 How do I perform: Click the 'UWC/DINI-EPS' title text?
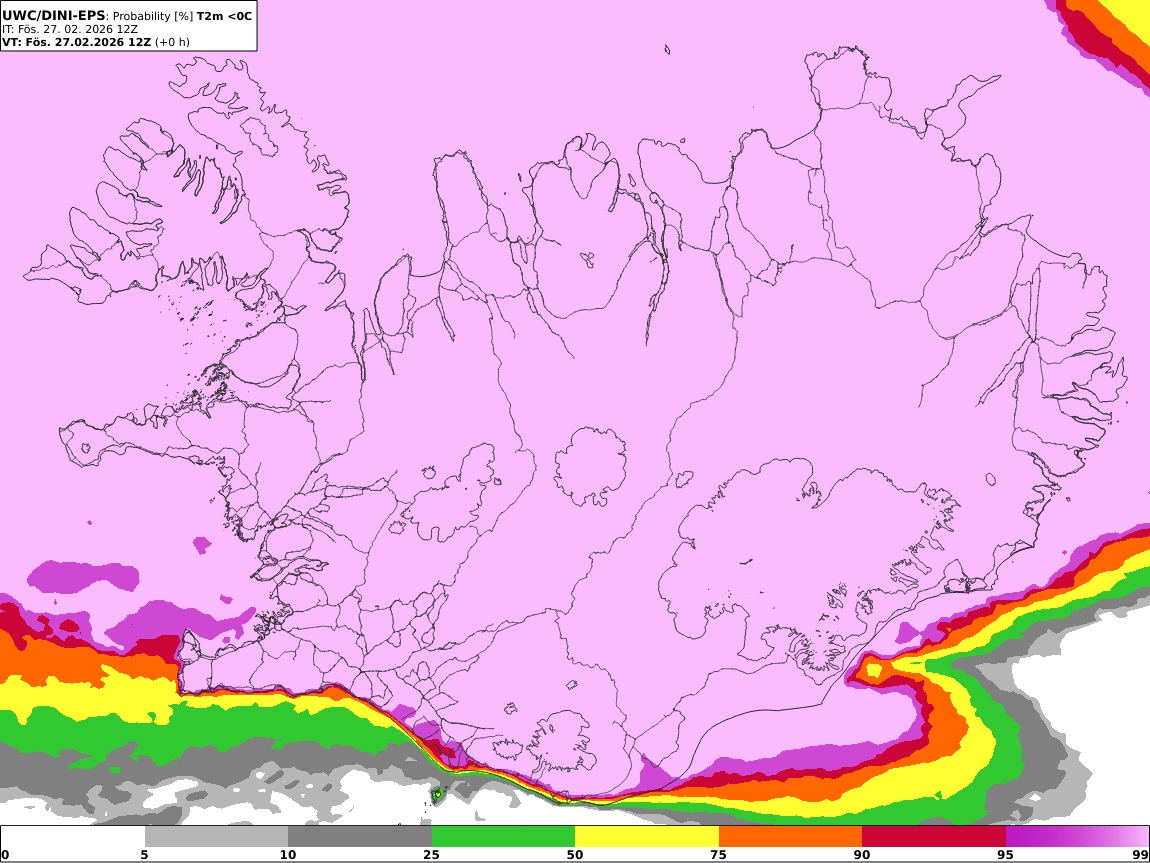point(54,15)
